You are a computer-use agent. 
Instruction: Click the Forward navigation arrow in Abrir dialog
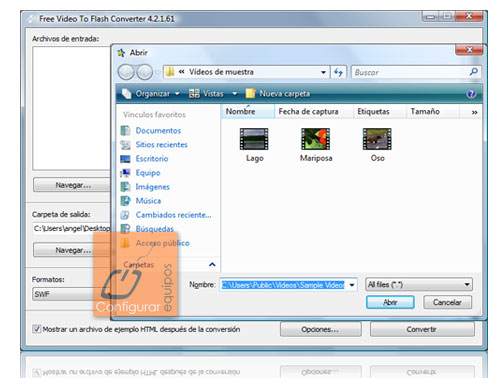(x=145, y=72)
